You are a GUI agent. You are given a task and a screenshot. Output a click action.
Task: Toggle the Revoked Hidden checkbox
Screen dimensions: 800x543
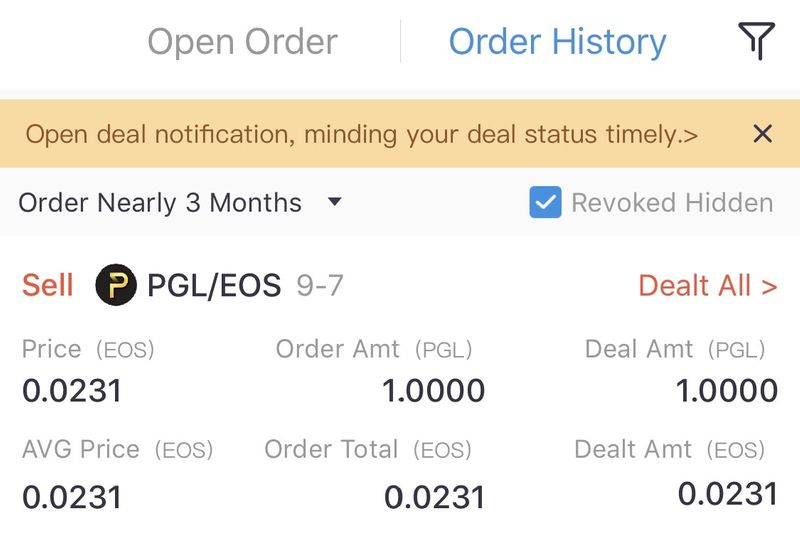[545, 203]
